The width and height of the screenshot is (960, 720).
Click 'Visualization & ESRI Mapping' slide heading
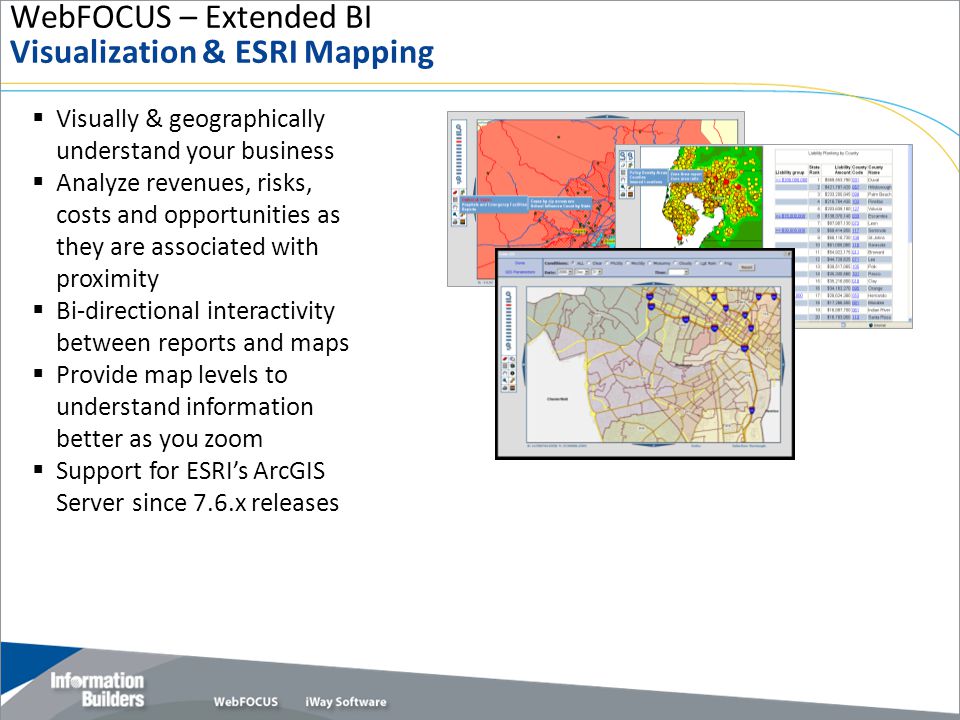222,52
